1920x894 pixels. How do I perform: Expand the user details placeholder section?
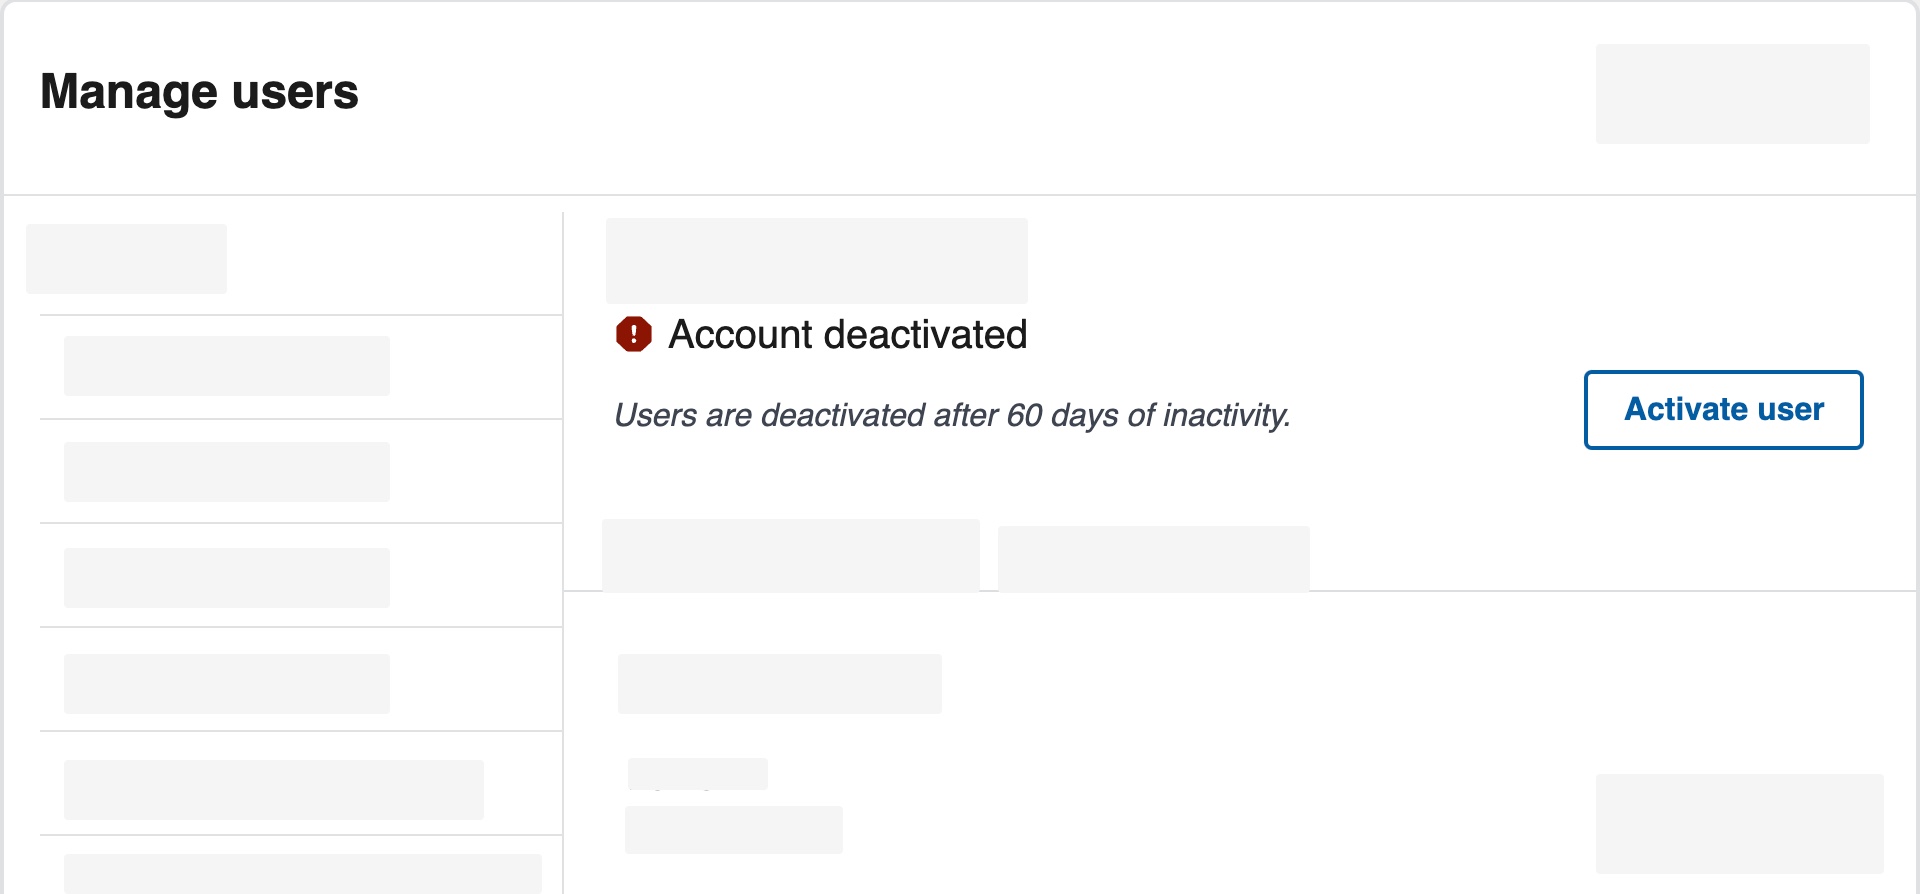click(780, 683)
